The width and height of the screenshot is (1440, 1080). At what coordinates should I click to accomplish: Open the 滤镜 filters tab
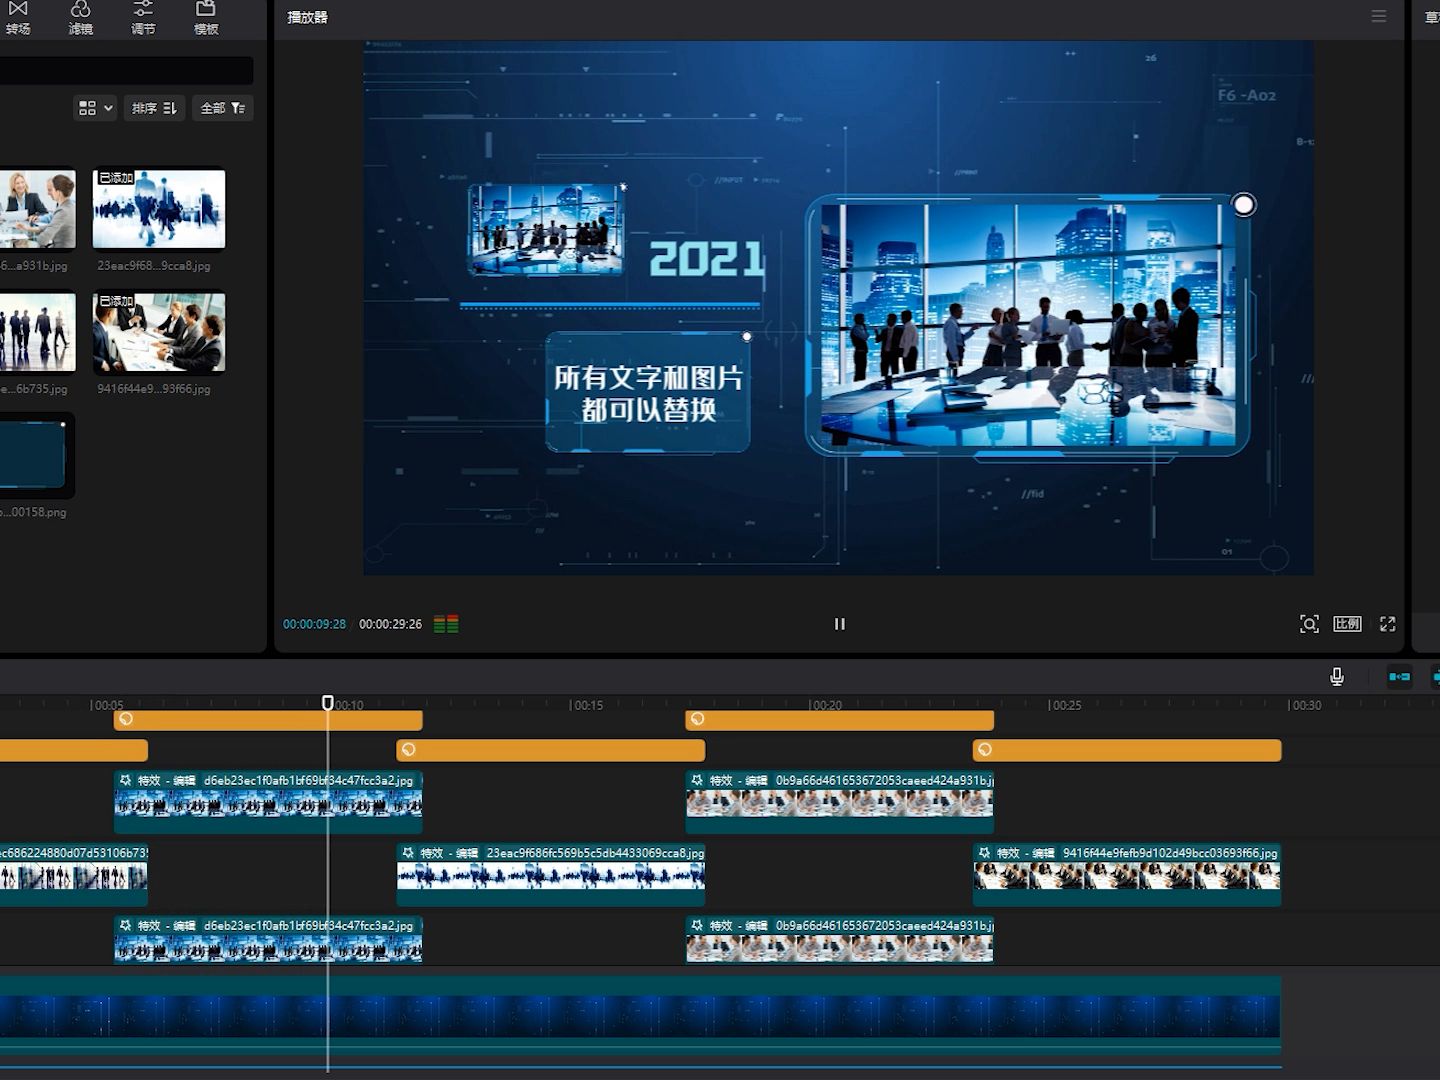[81, 18]
